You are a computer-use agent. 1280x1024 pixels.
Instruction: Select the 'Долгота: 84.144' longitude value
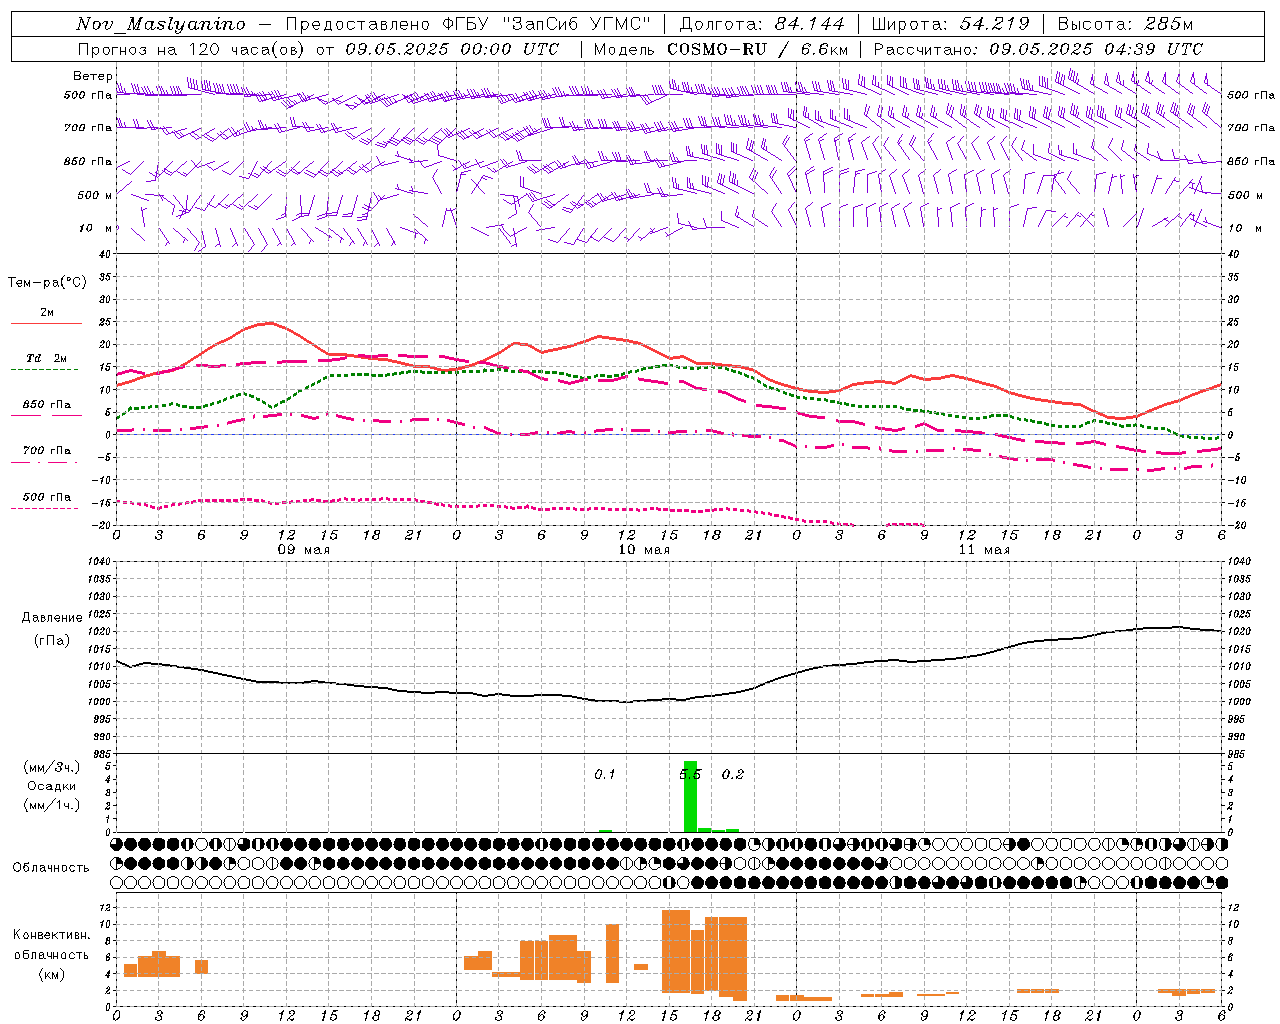762,24
